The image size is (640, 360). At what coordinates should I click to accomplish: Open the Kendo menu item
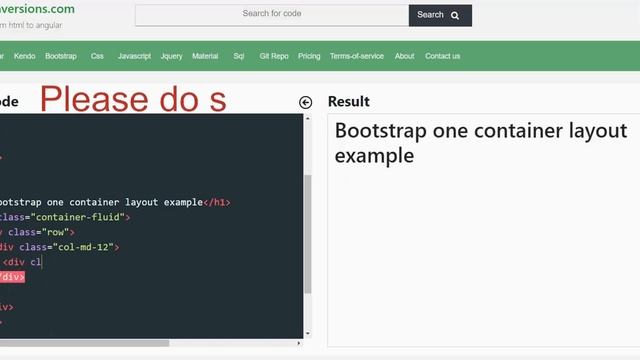[24, 56]
